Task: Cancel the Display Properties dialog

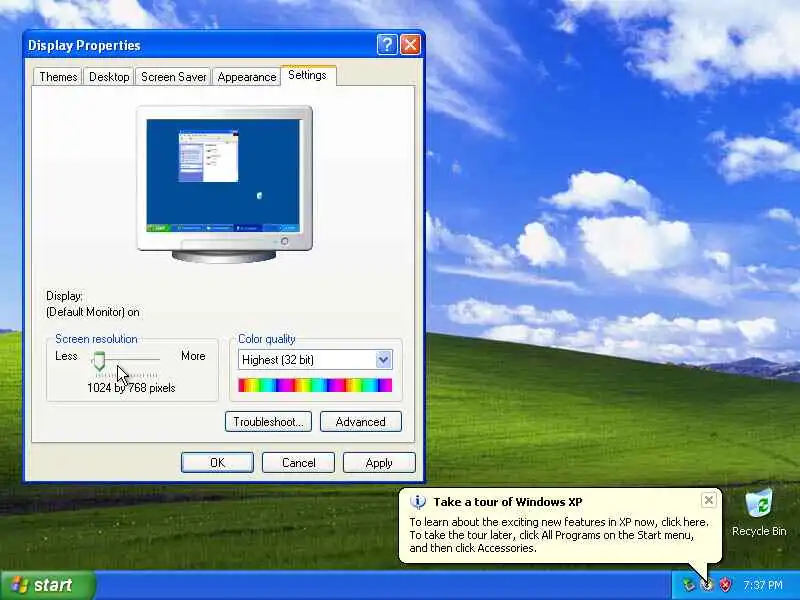Action: (x=298, y=463)
